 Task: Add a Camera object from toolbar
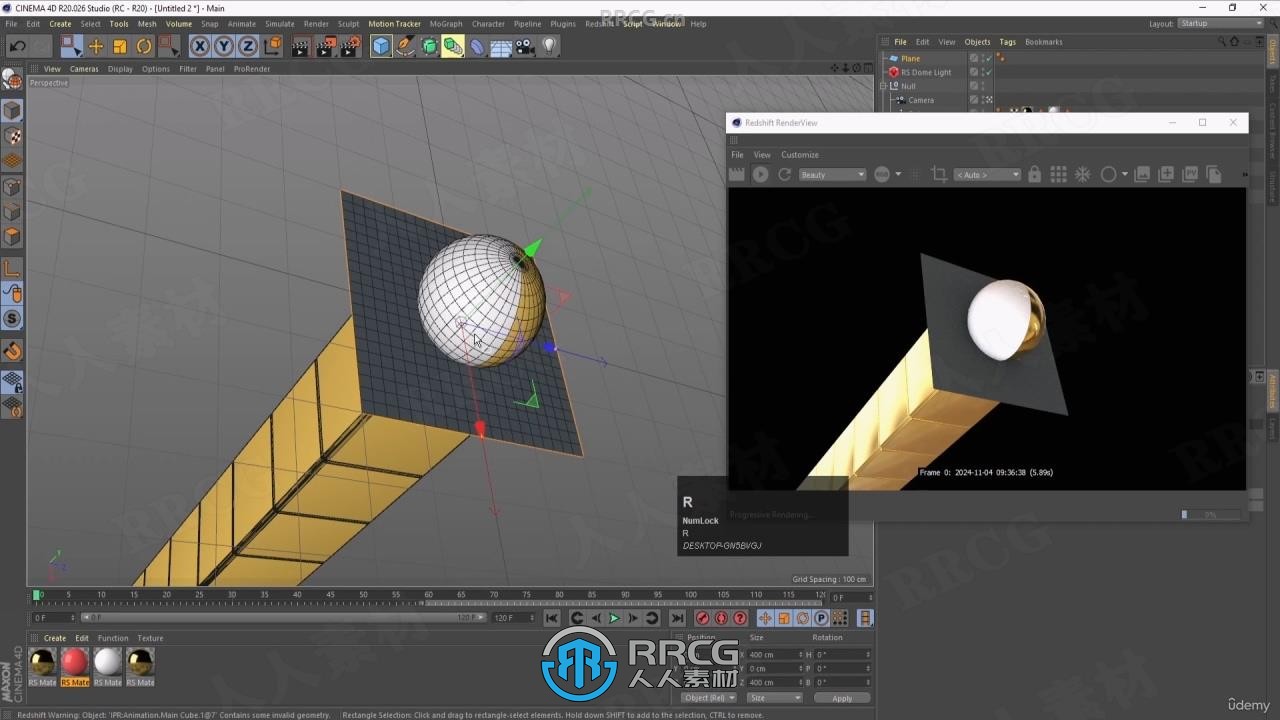tap(525, 46)
